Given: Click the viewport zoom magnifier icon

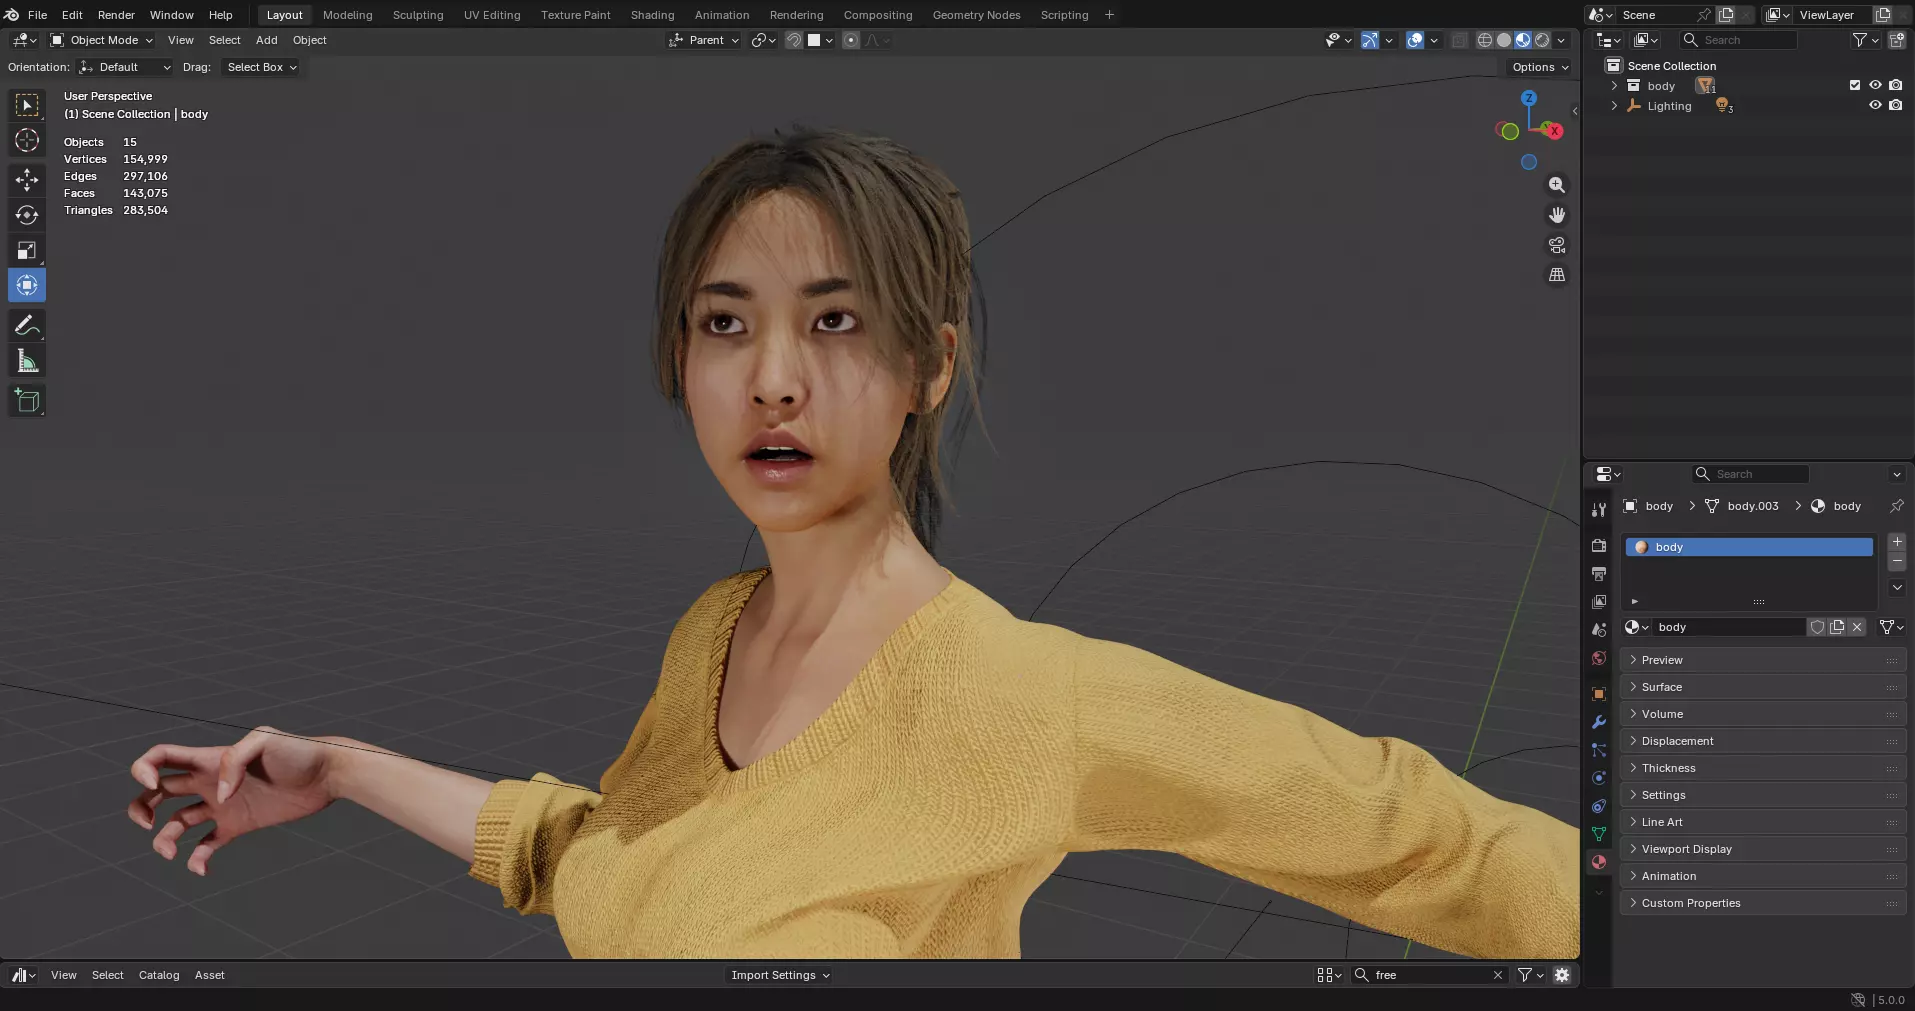Looking at the screenshot, I should tap(1557, 185).
